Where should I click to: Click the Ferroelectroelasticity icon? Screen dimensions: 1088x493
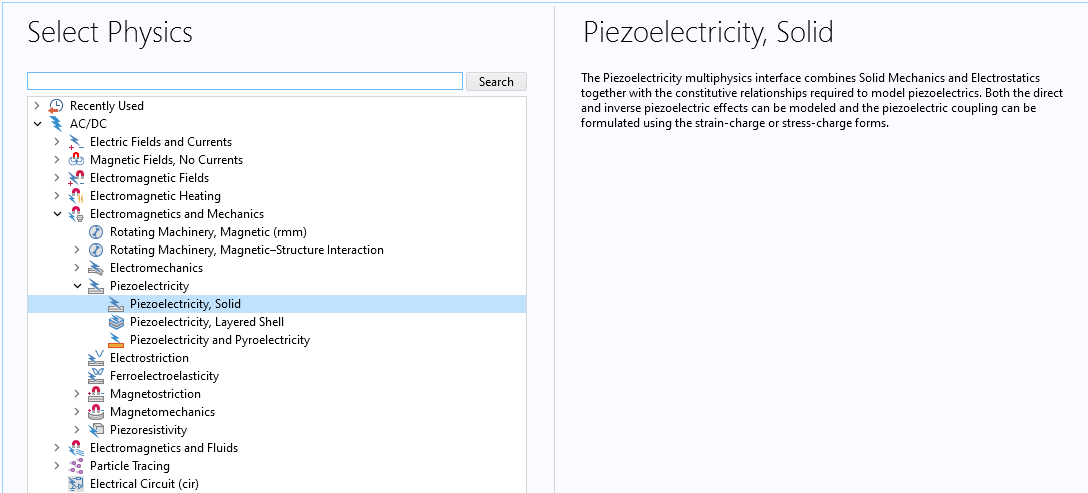tap(96, 376)
